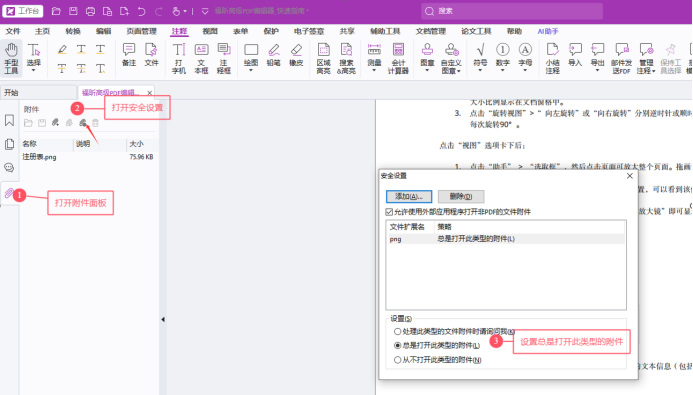Viewport: 693px width, 395px height.
Task: Toggle 允许使用外部应用程序打开非PDF的文件附件 checkbox
Action: (x=389, y=212)
